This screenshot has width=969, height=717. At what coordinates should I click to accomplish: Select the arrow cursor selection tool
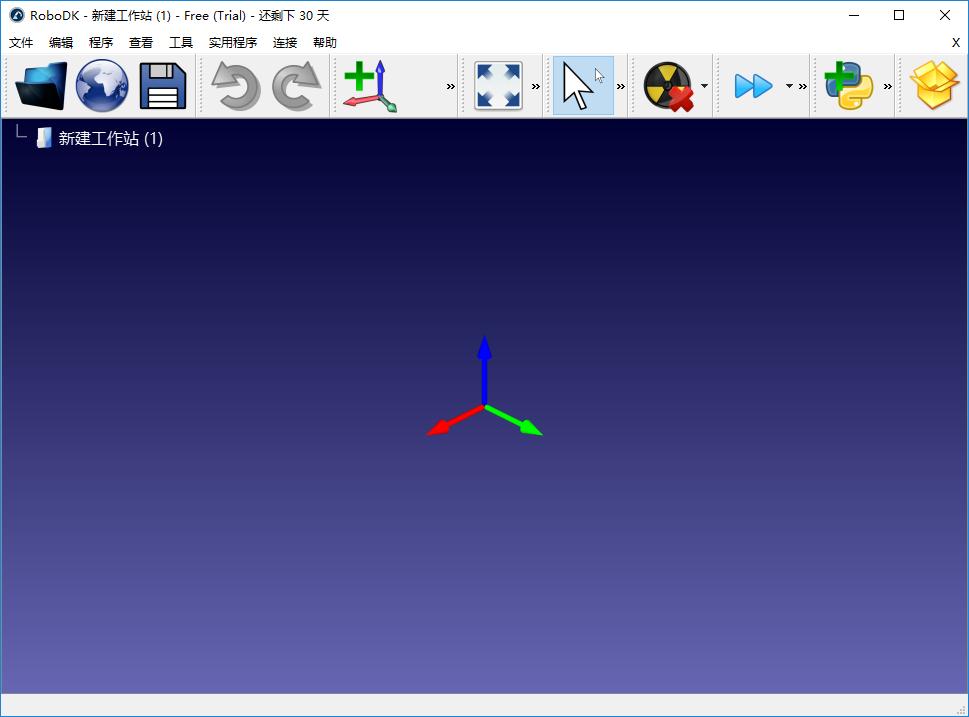[x=583, y=86]
